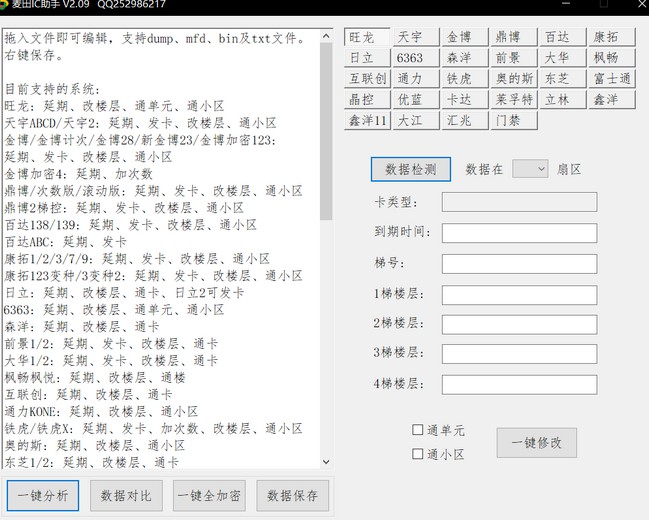Choose the 鼎博 system button
The image size is (649, 520).
click(514, 37)
